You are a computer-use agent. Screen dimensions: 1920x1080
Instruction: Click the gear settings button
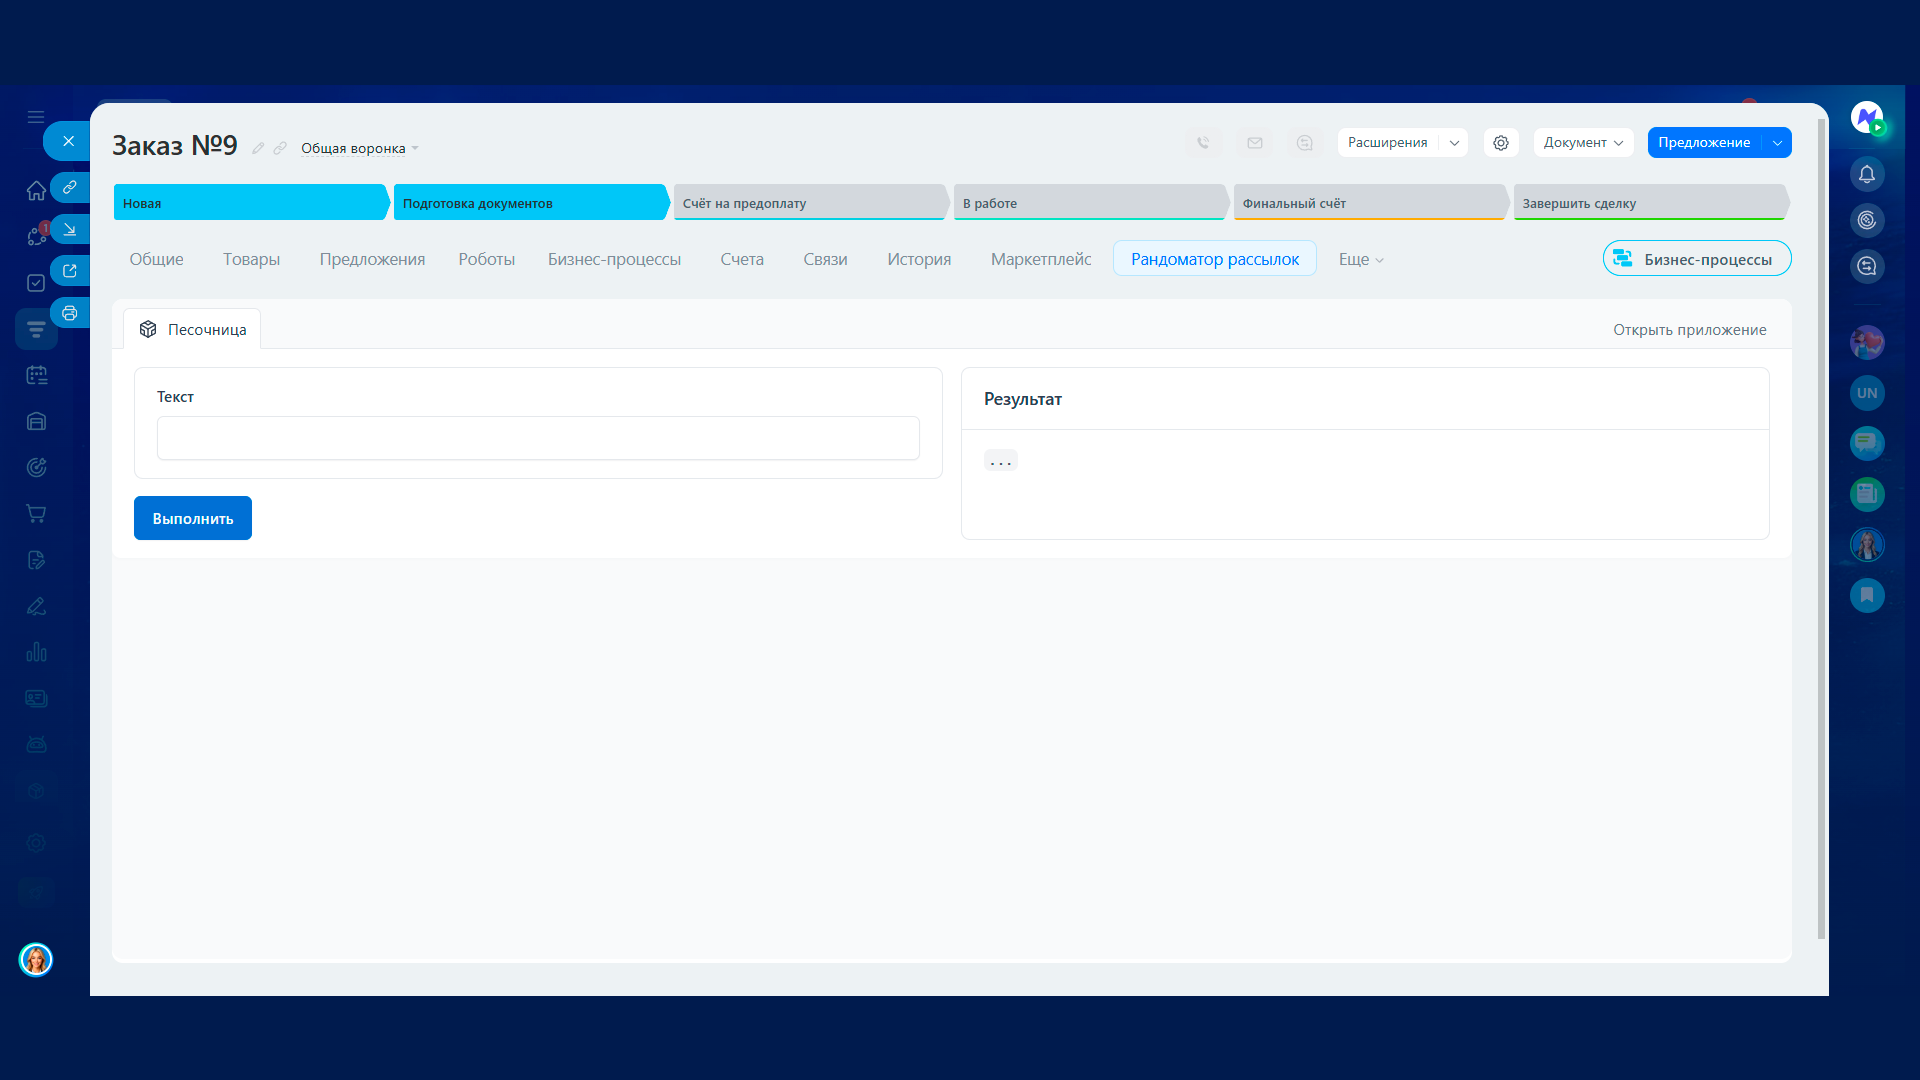click(x=1501, y=143)
